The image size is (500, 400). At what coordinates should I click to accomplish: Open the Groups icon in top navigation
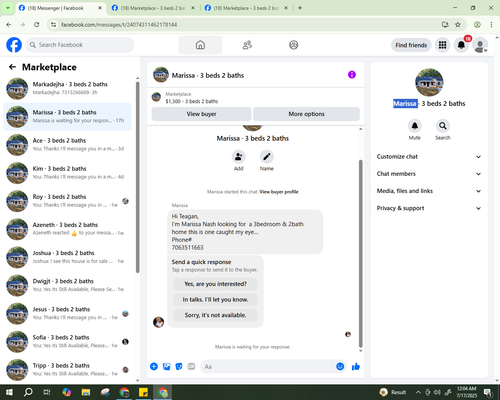click(x=294, y=45)
